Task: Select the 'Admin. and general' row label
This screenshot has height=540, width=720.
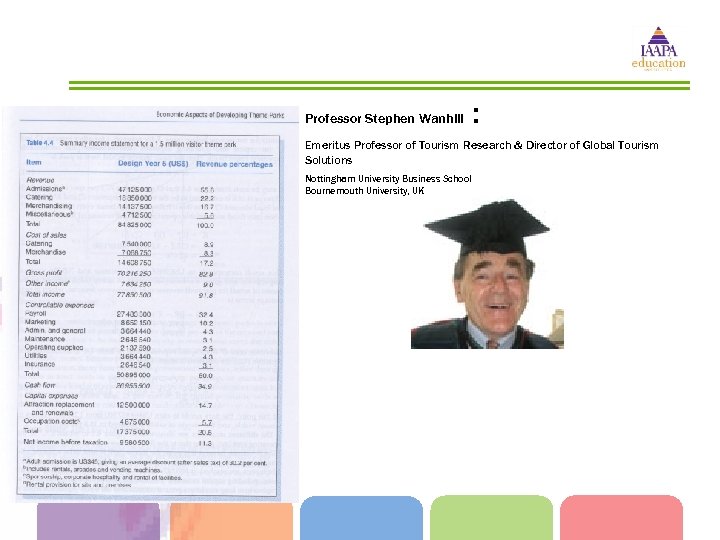Action: 55,331
